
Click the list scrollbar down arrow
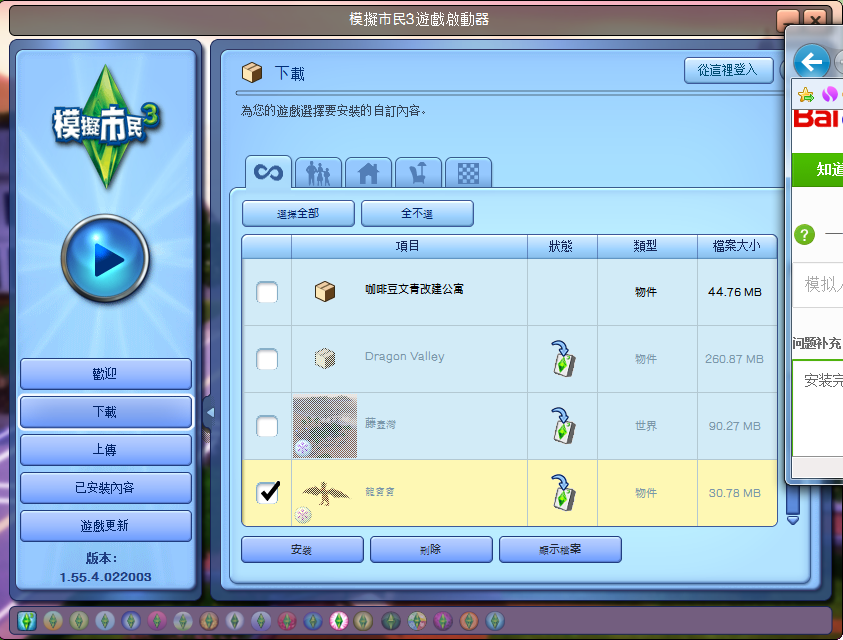793,520
